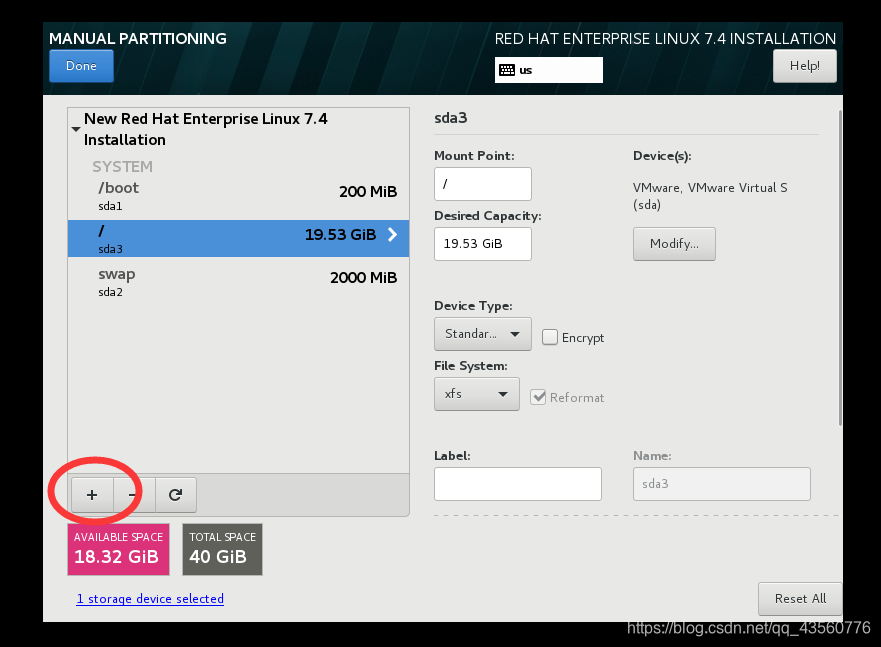Click the VMware Virtual S (sda) device text
Screen dimensions: 881x647
710,196
